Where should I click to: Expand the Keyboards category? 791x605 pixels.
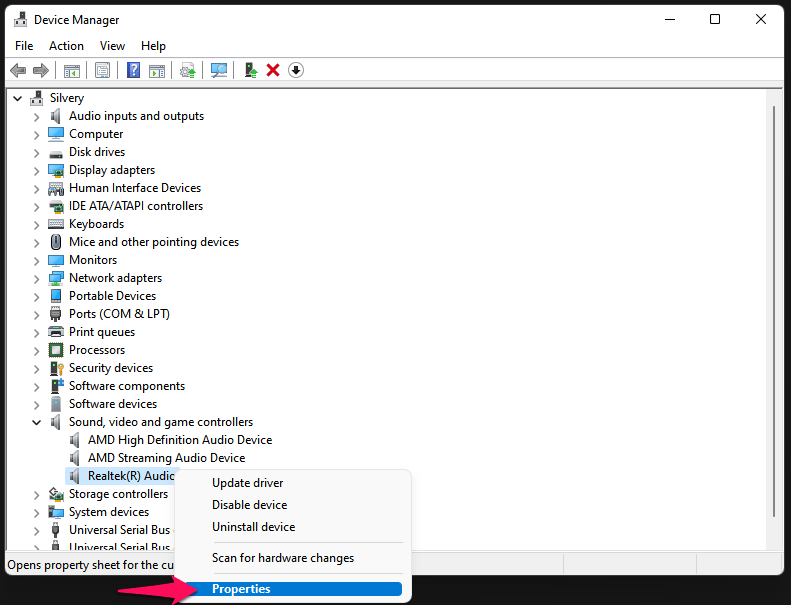[x=37, y=224]
